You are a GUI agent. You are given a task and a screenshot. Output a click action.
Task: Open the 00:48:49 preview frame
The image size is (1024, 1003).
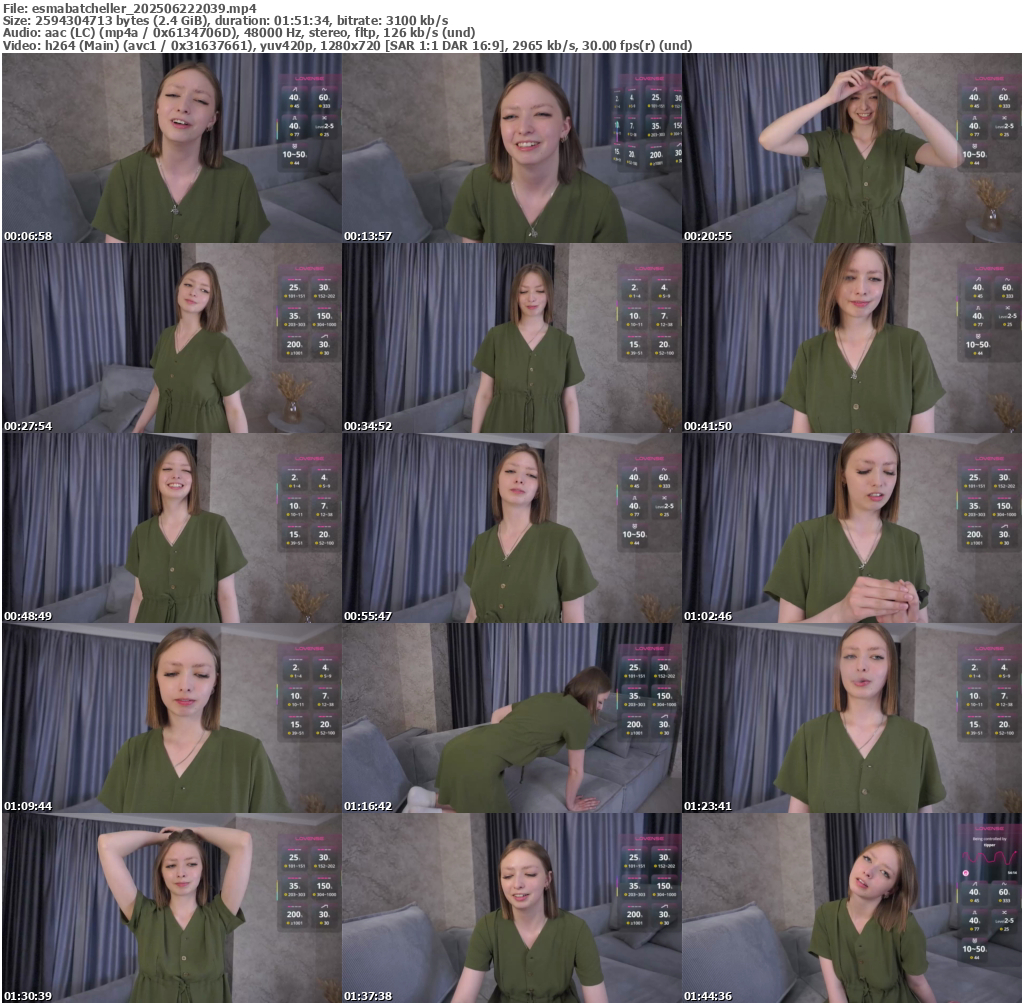[171, 528]
